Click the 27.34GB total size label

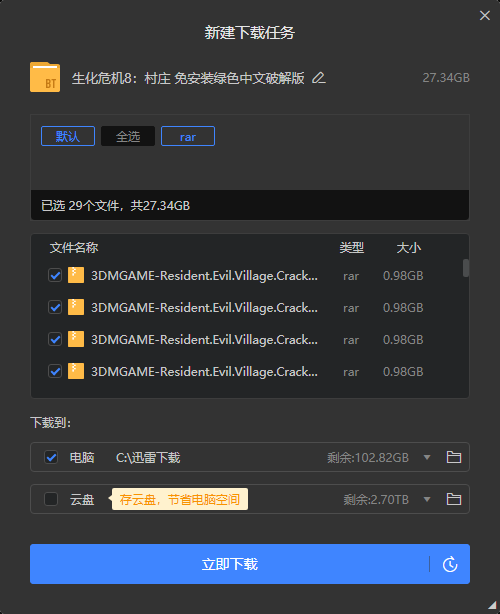click(446, 78)
